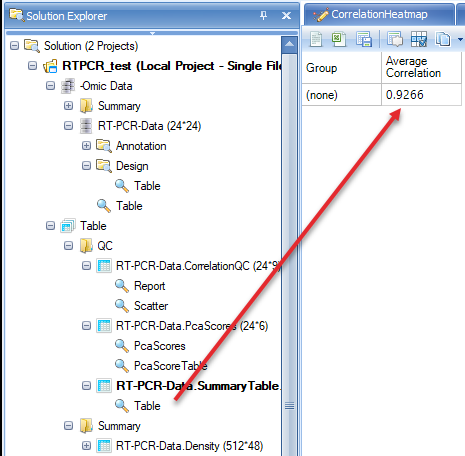Select RT-PCR-Data.Density (512*48) table

click(189, 446)
